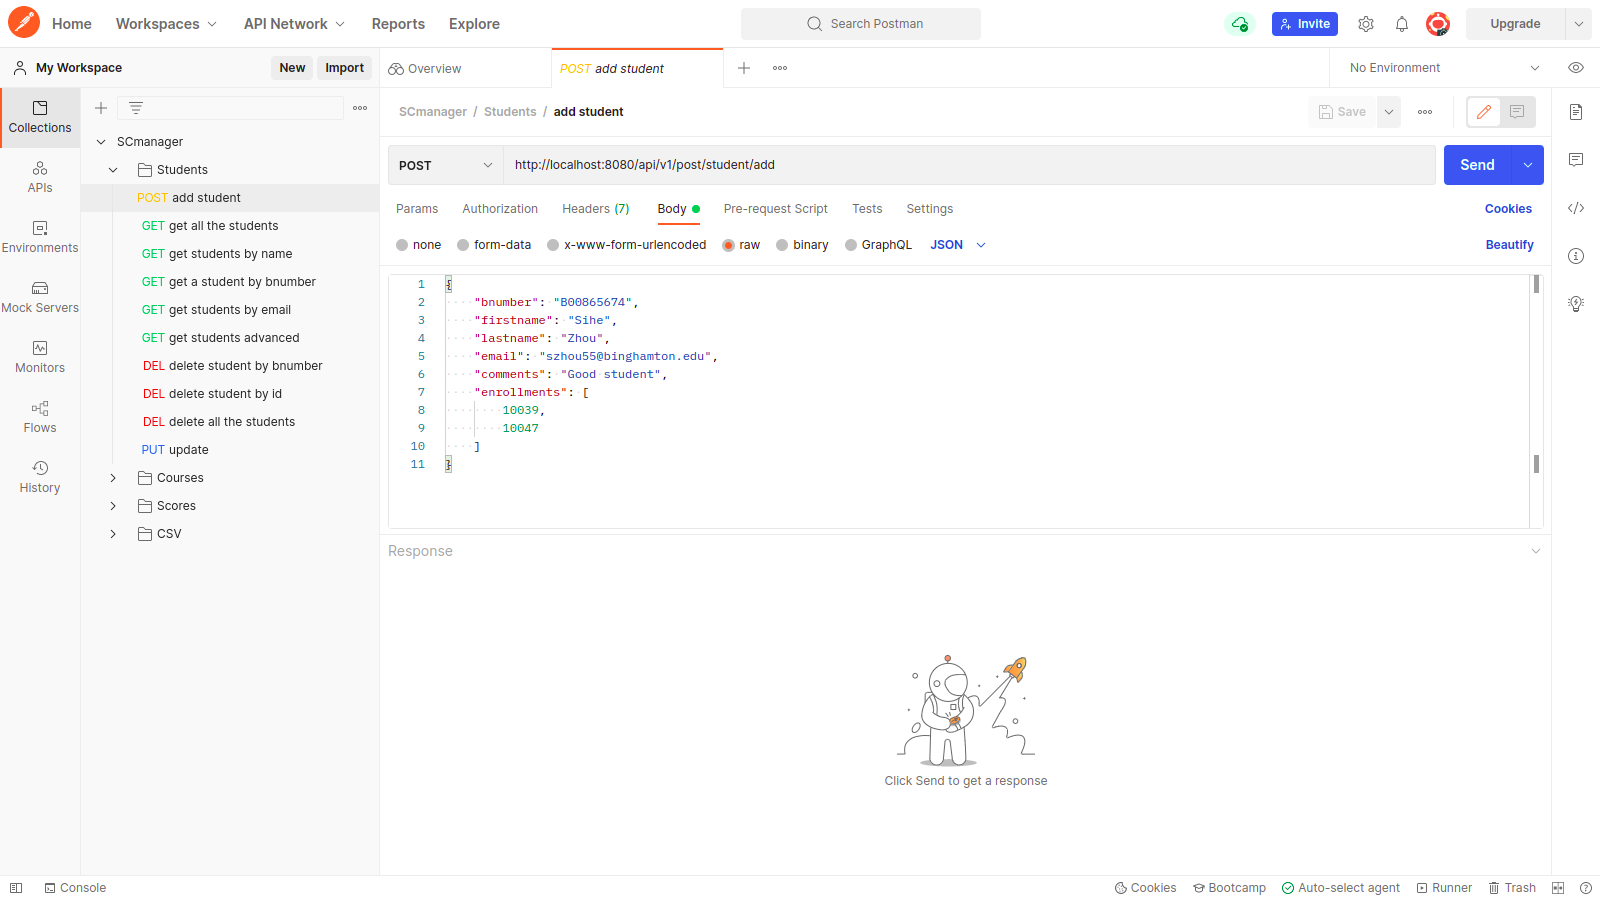Click the Invite button
Image resolution: width=1600 pixels, height=900 pixels.
tap(1305, 24)
